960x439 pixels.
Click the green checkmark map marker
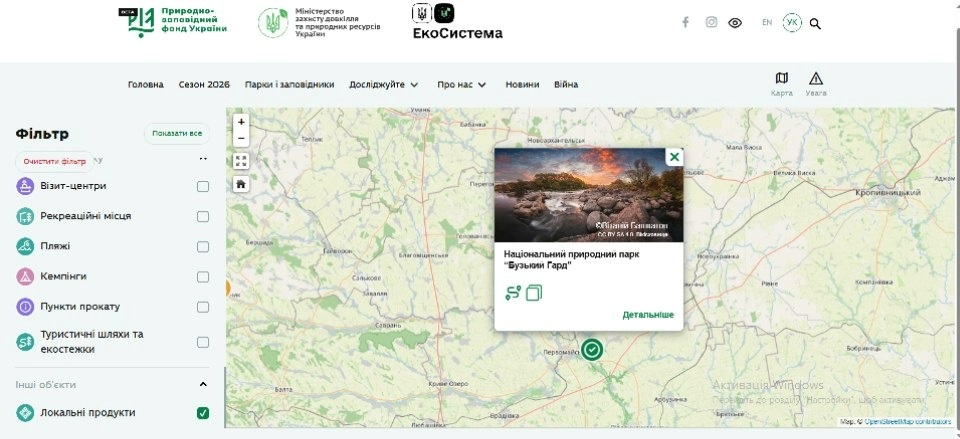click(592, 350)
